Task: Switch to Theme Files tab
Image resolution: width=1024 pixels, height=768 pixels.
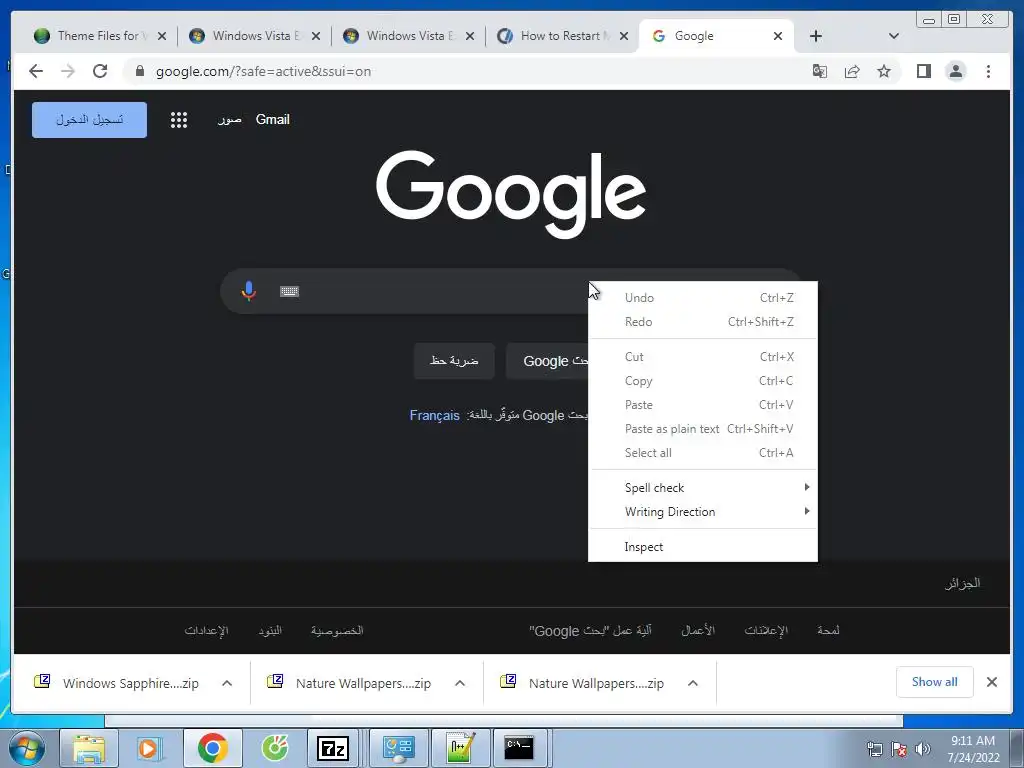Action: click(x=98, y=36)
